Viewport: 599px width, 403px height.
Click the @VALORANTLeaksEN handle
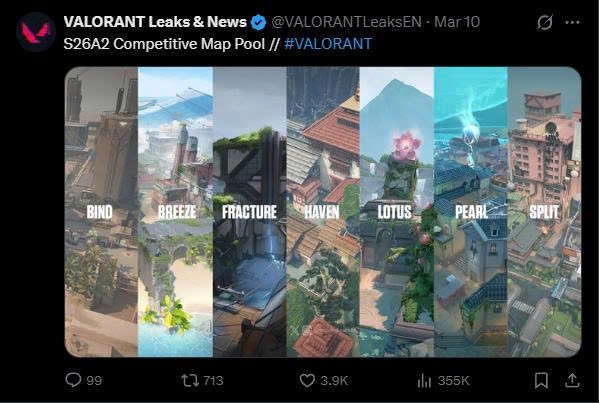pos(346,22)
